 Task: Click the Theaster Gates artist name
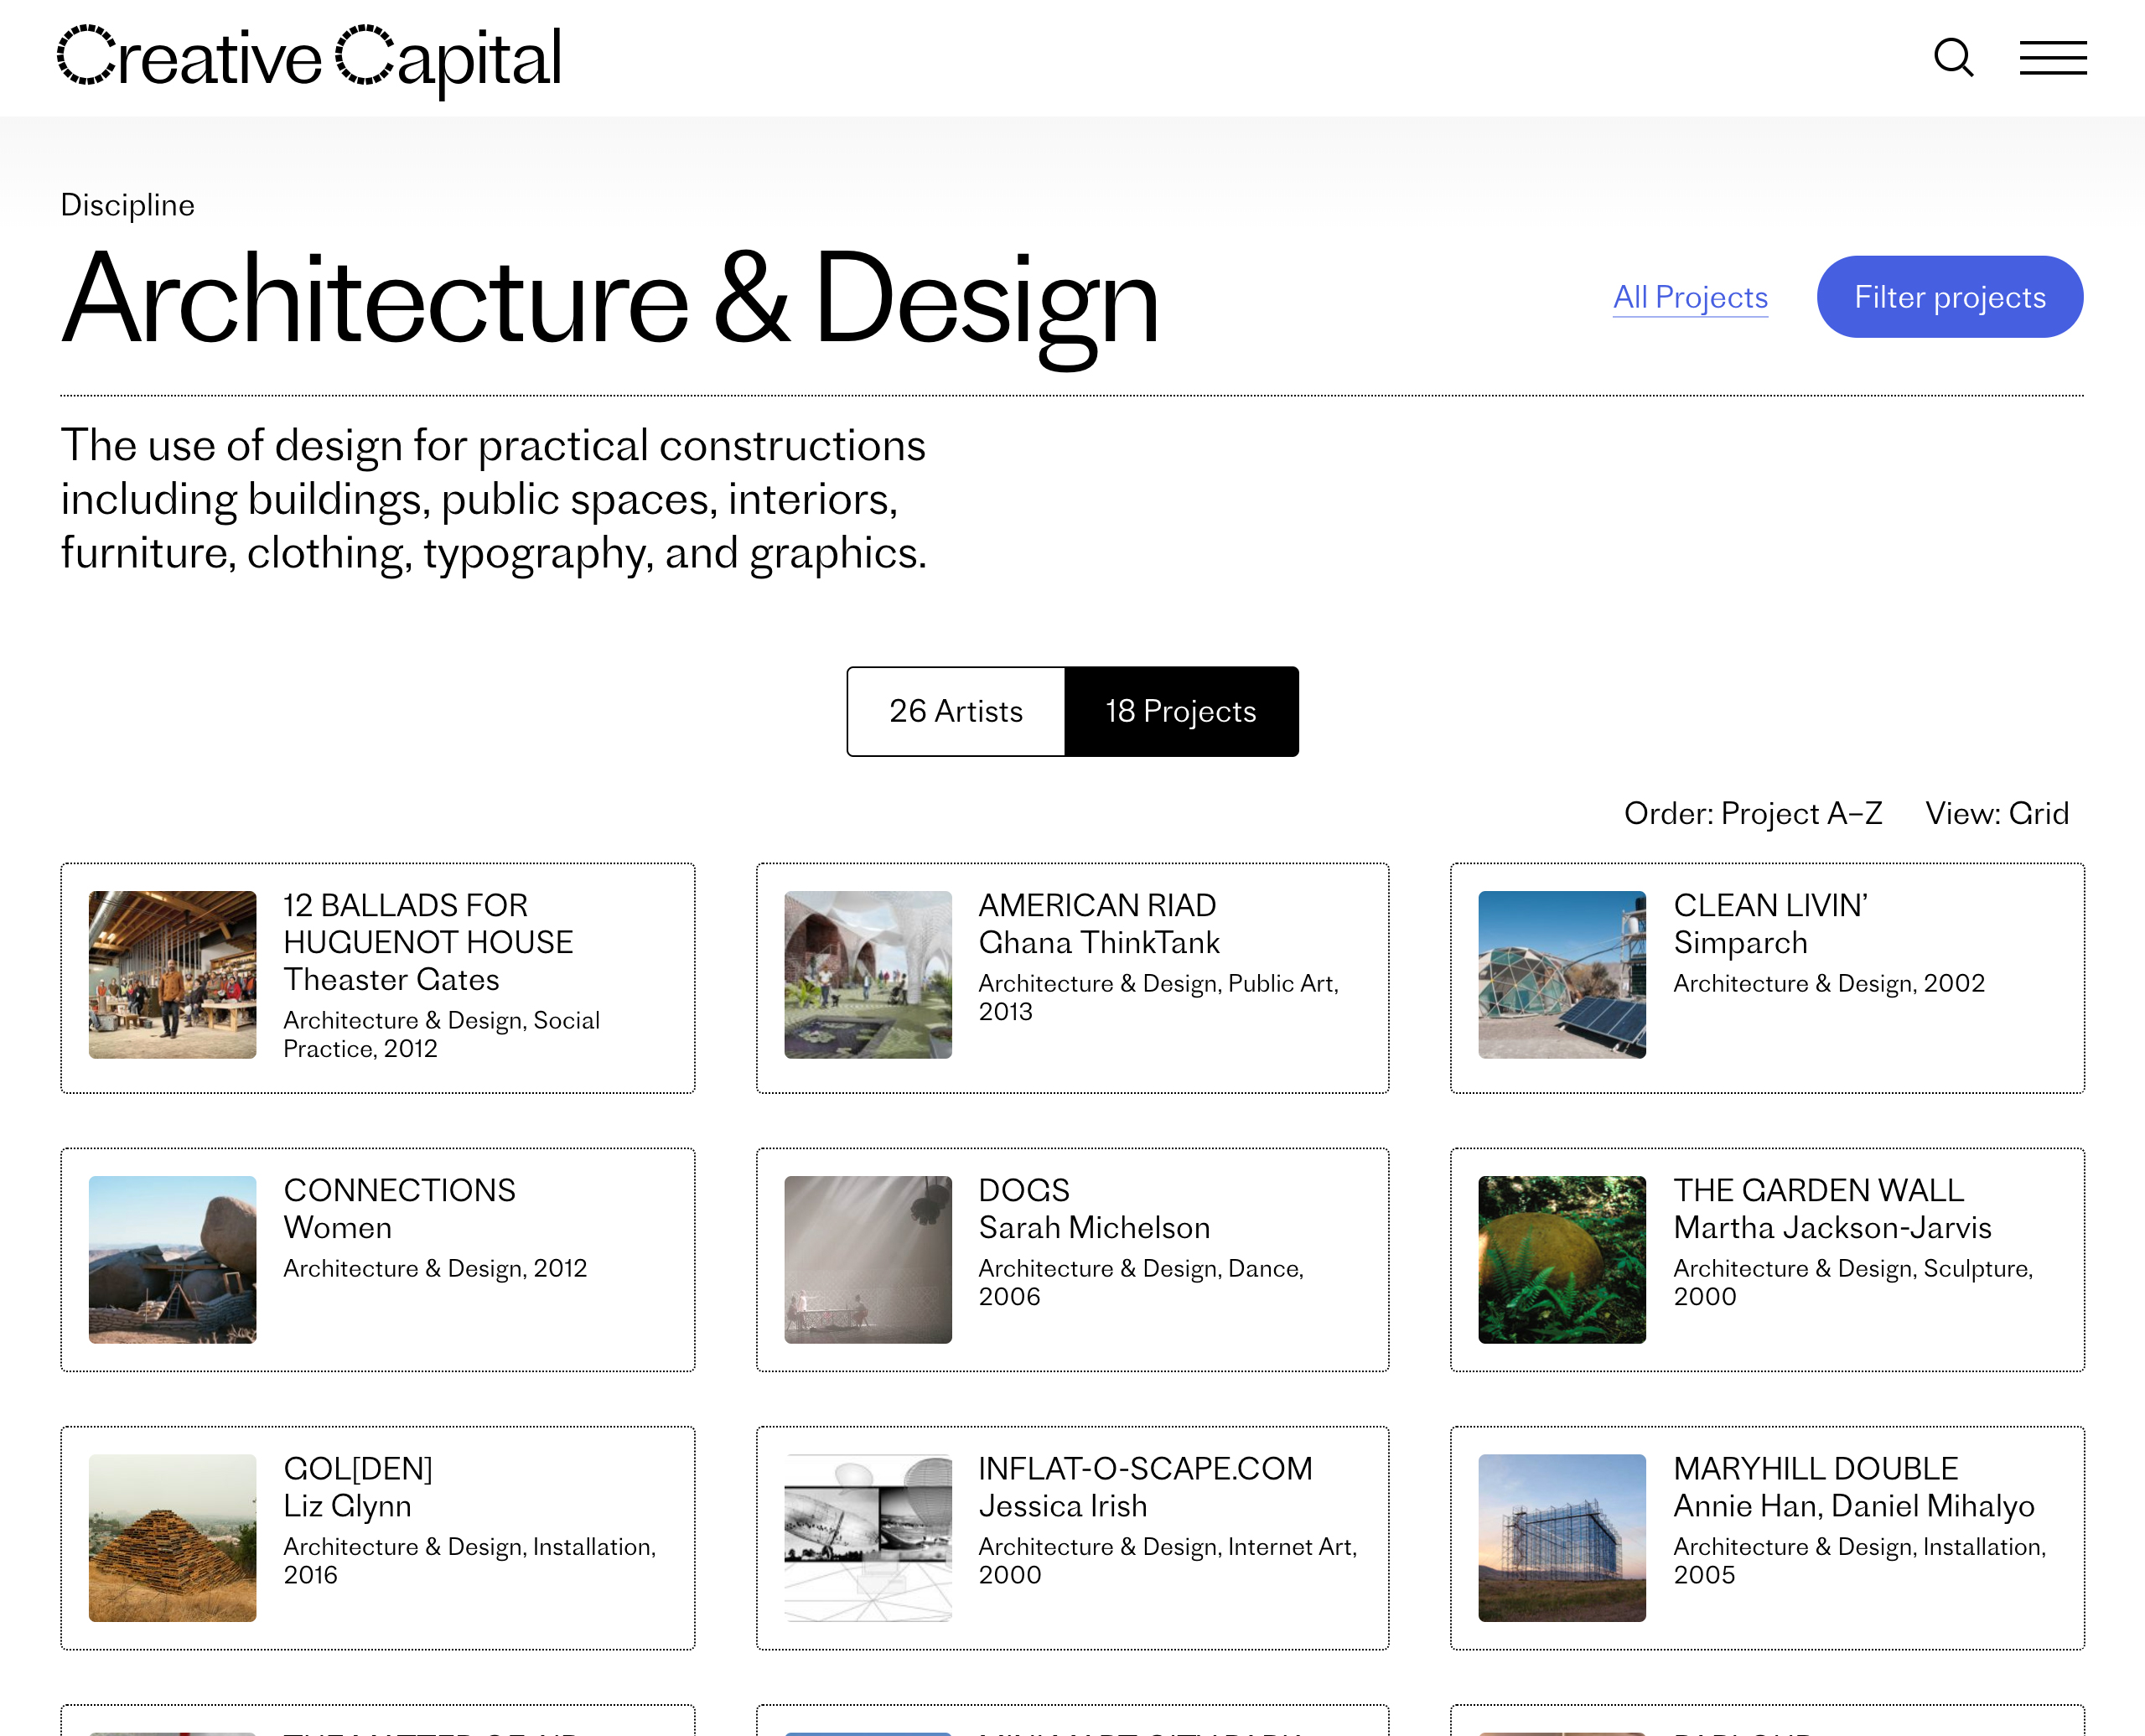(391, 979)
